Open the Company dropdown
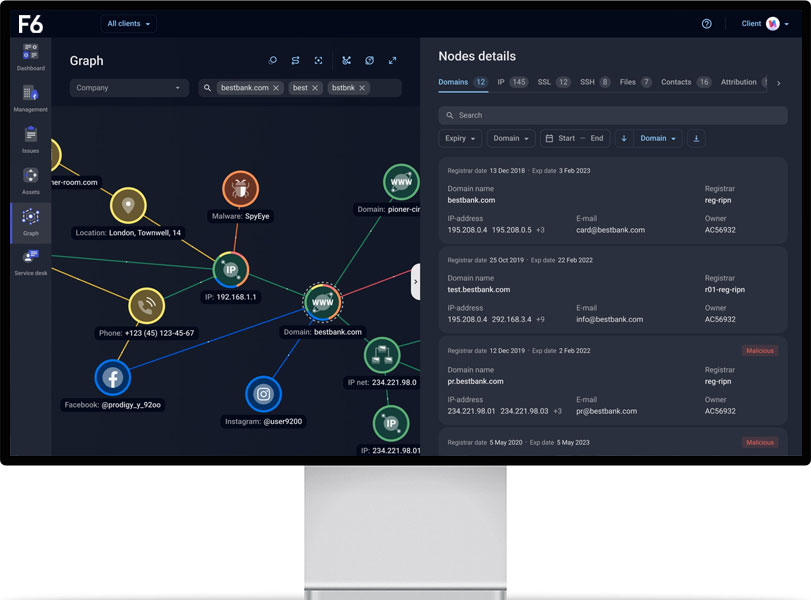811x600 pixels. tap(129, 88)
